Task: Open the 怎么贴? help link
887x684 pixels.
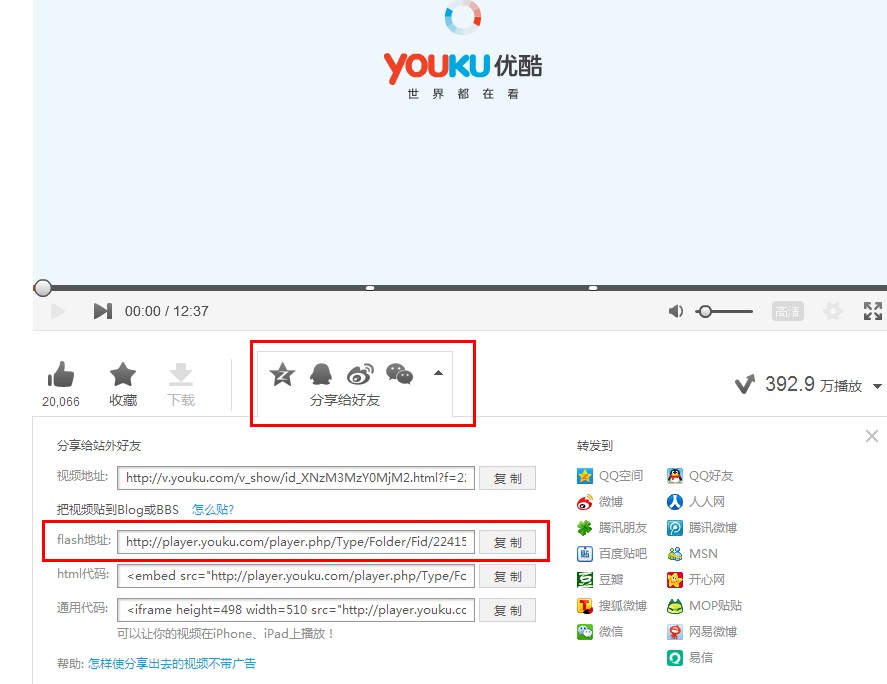Action: click(x=213, y=510)
